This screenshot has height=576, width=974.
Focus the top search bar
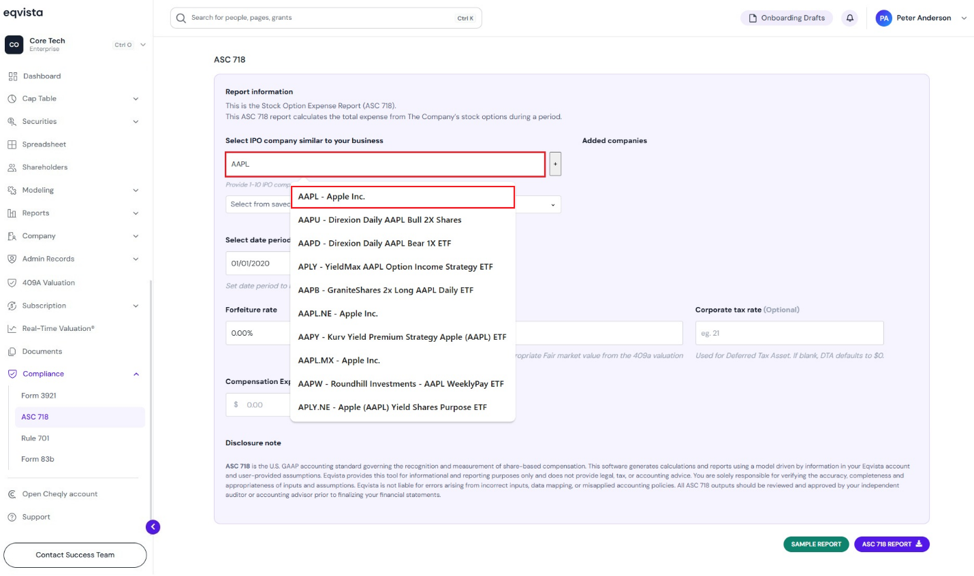click(326, 18)
